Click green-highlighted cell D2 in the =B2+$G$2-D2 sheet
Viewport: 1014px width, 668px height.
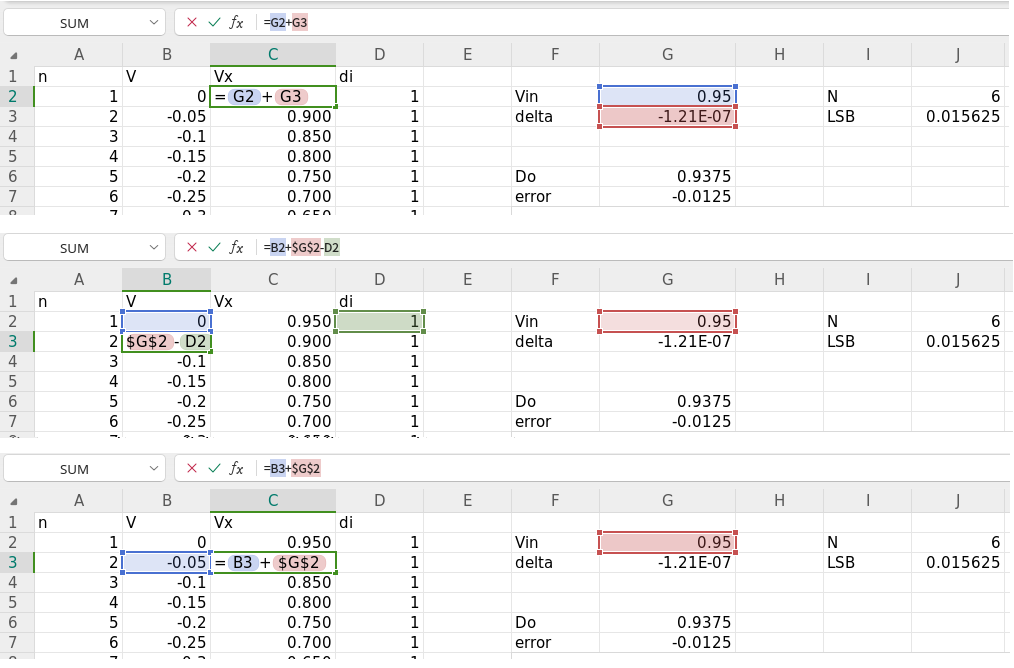point(380,321)
